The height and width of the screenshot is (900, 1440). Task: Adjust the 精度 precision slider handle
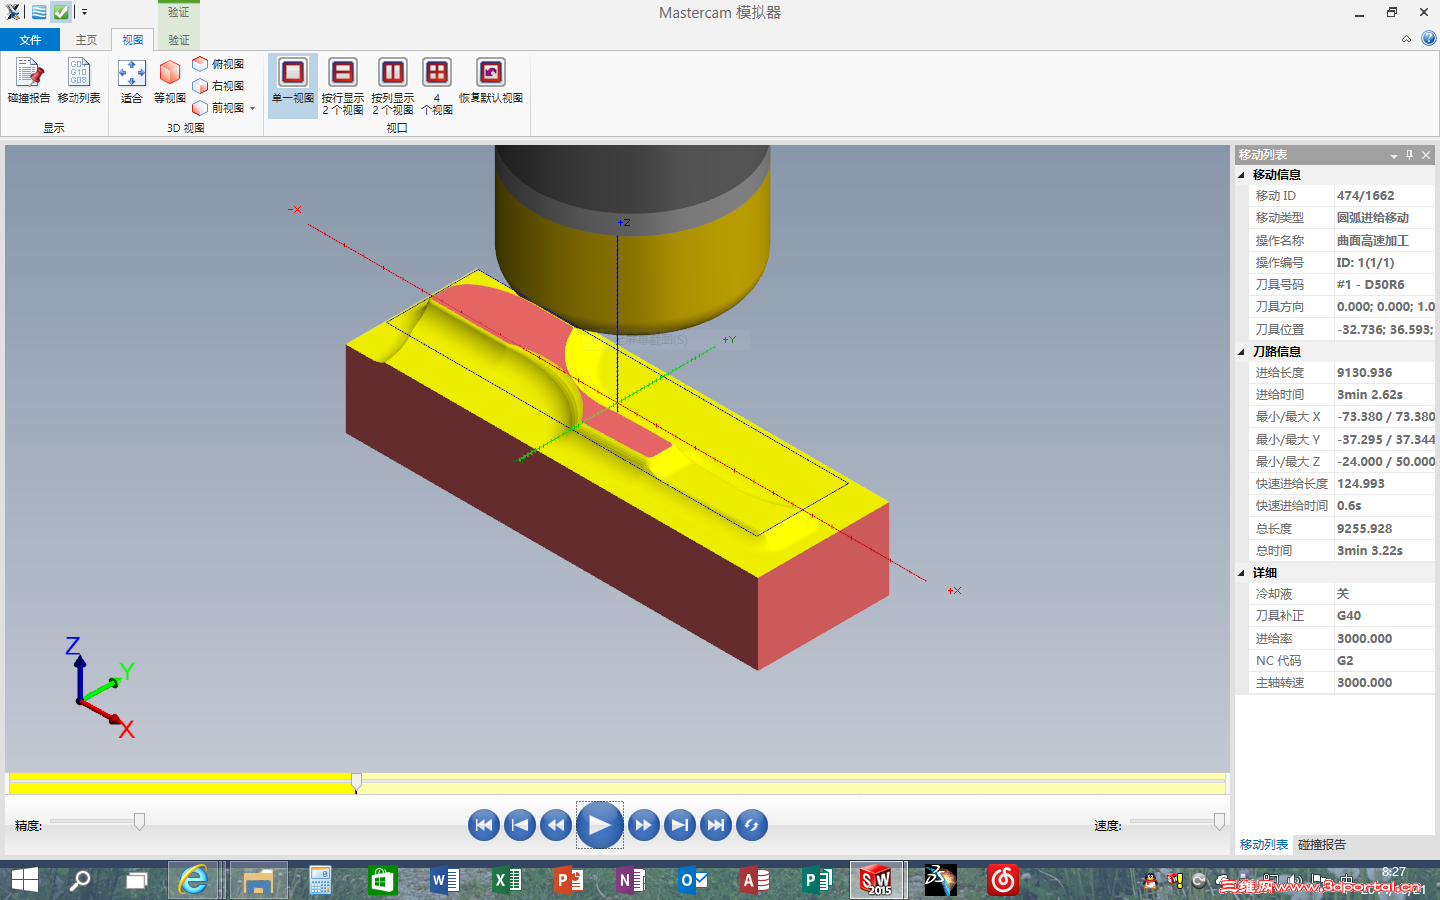139,821
